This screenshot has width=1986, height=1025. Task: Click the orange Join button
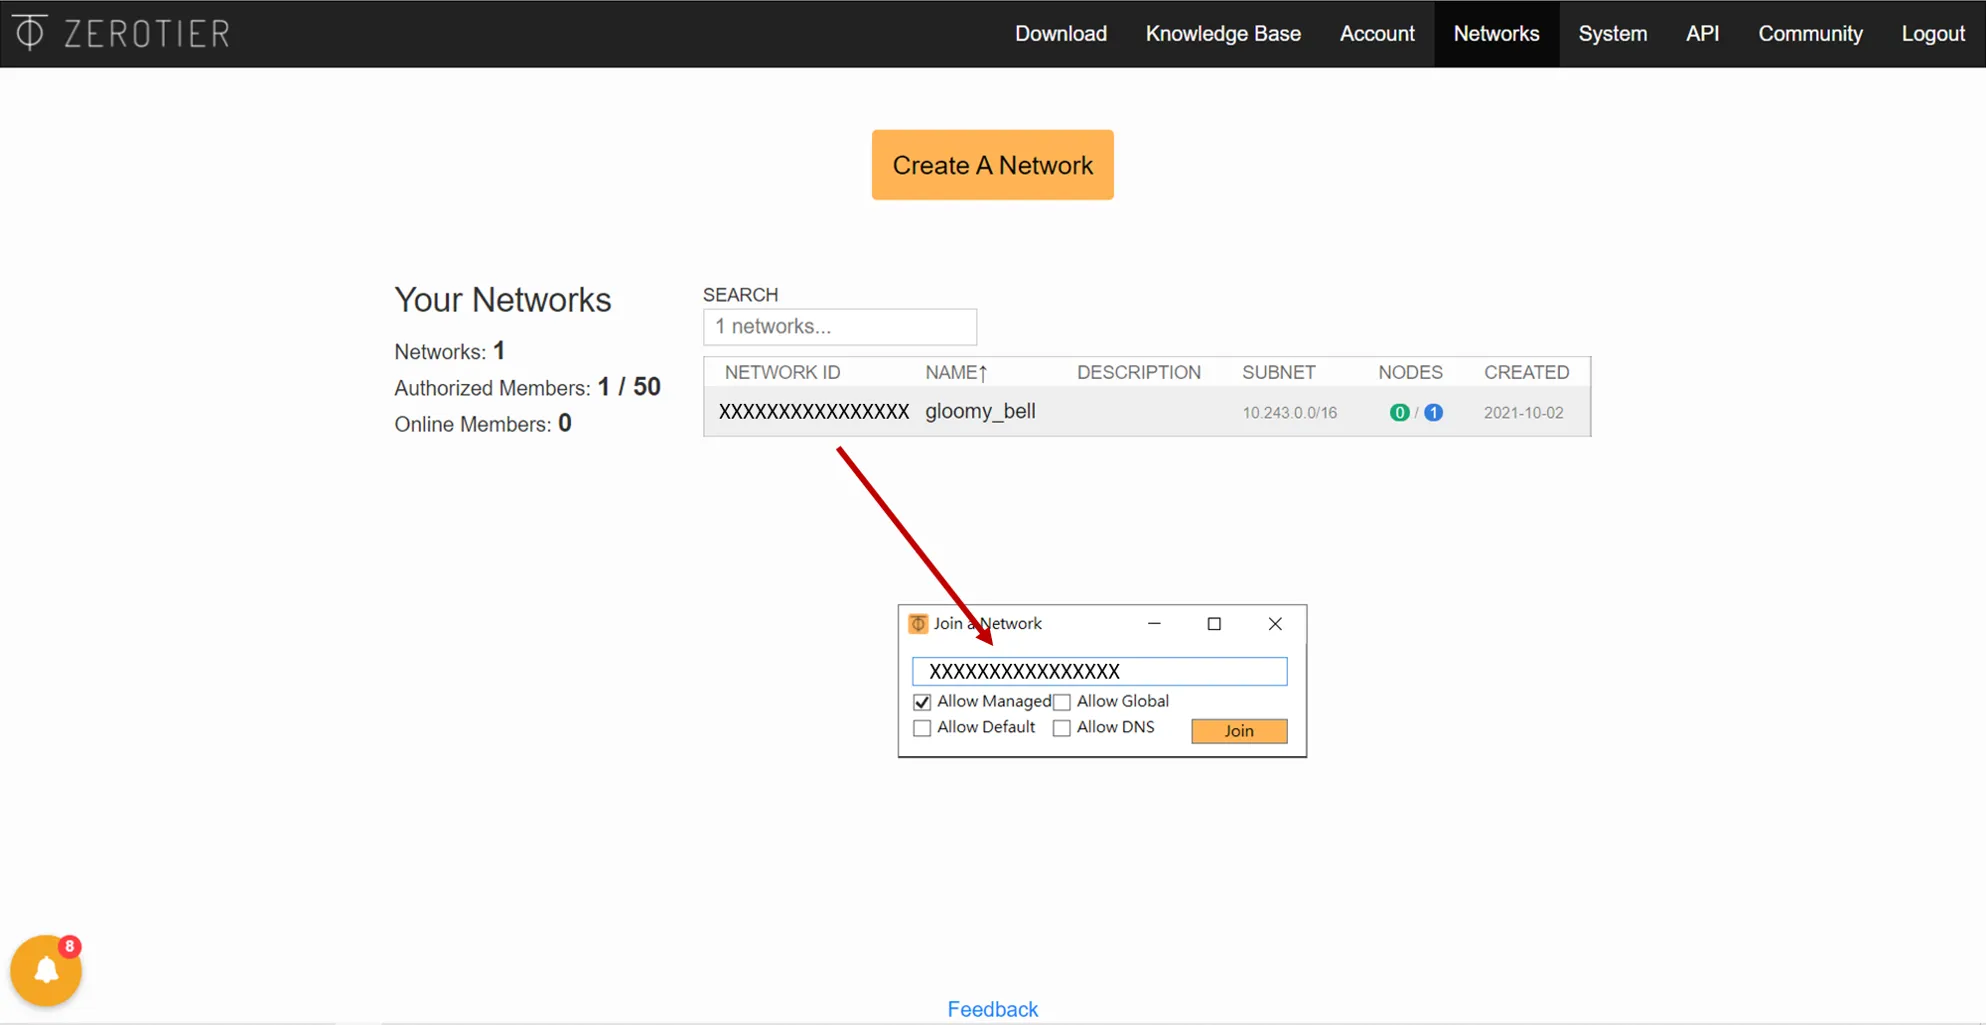pos(1238,731)
